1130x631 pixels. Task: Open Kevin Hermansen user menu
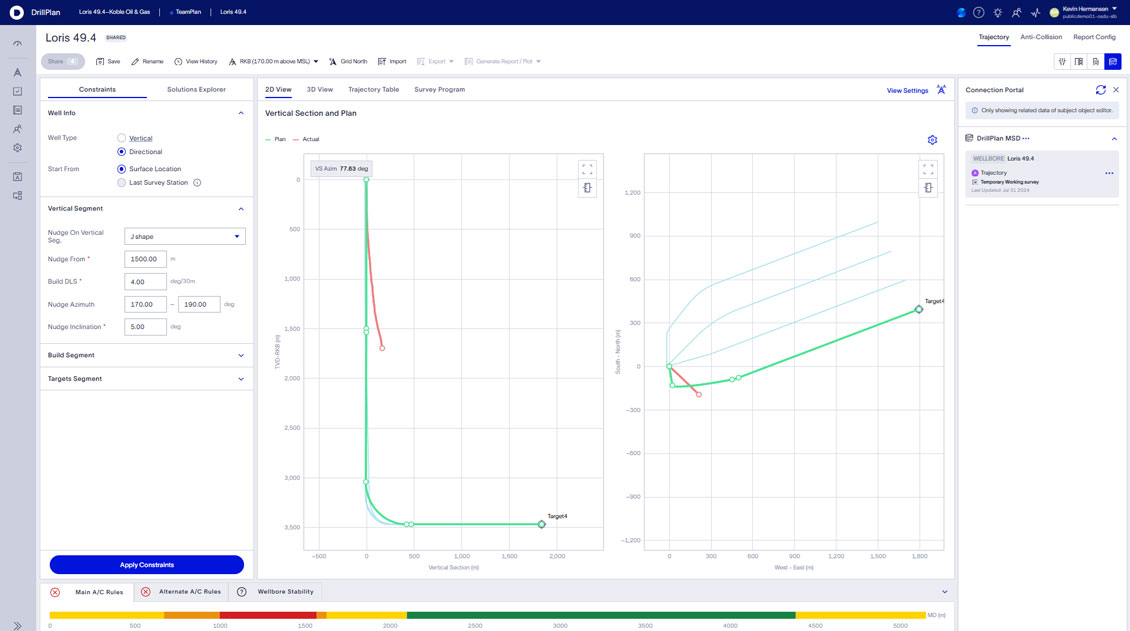click(1083, 12)
